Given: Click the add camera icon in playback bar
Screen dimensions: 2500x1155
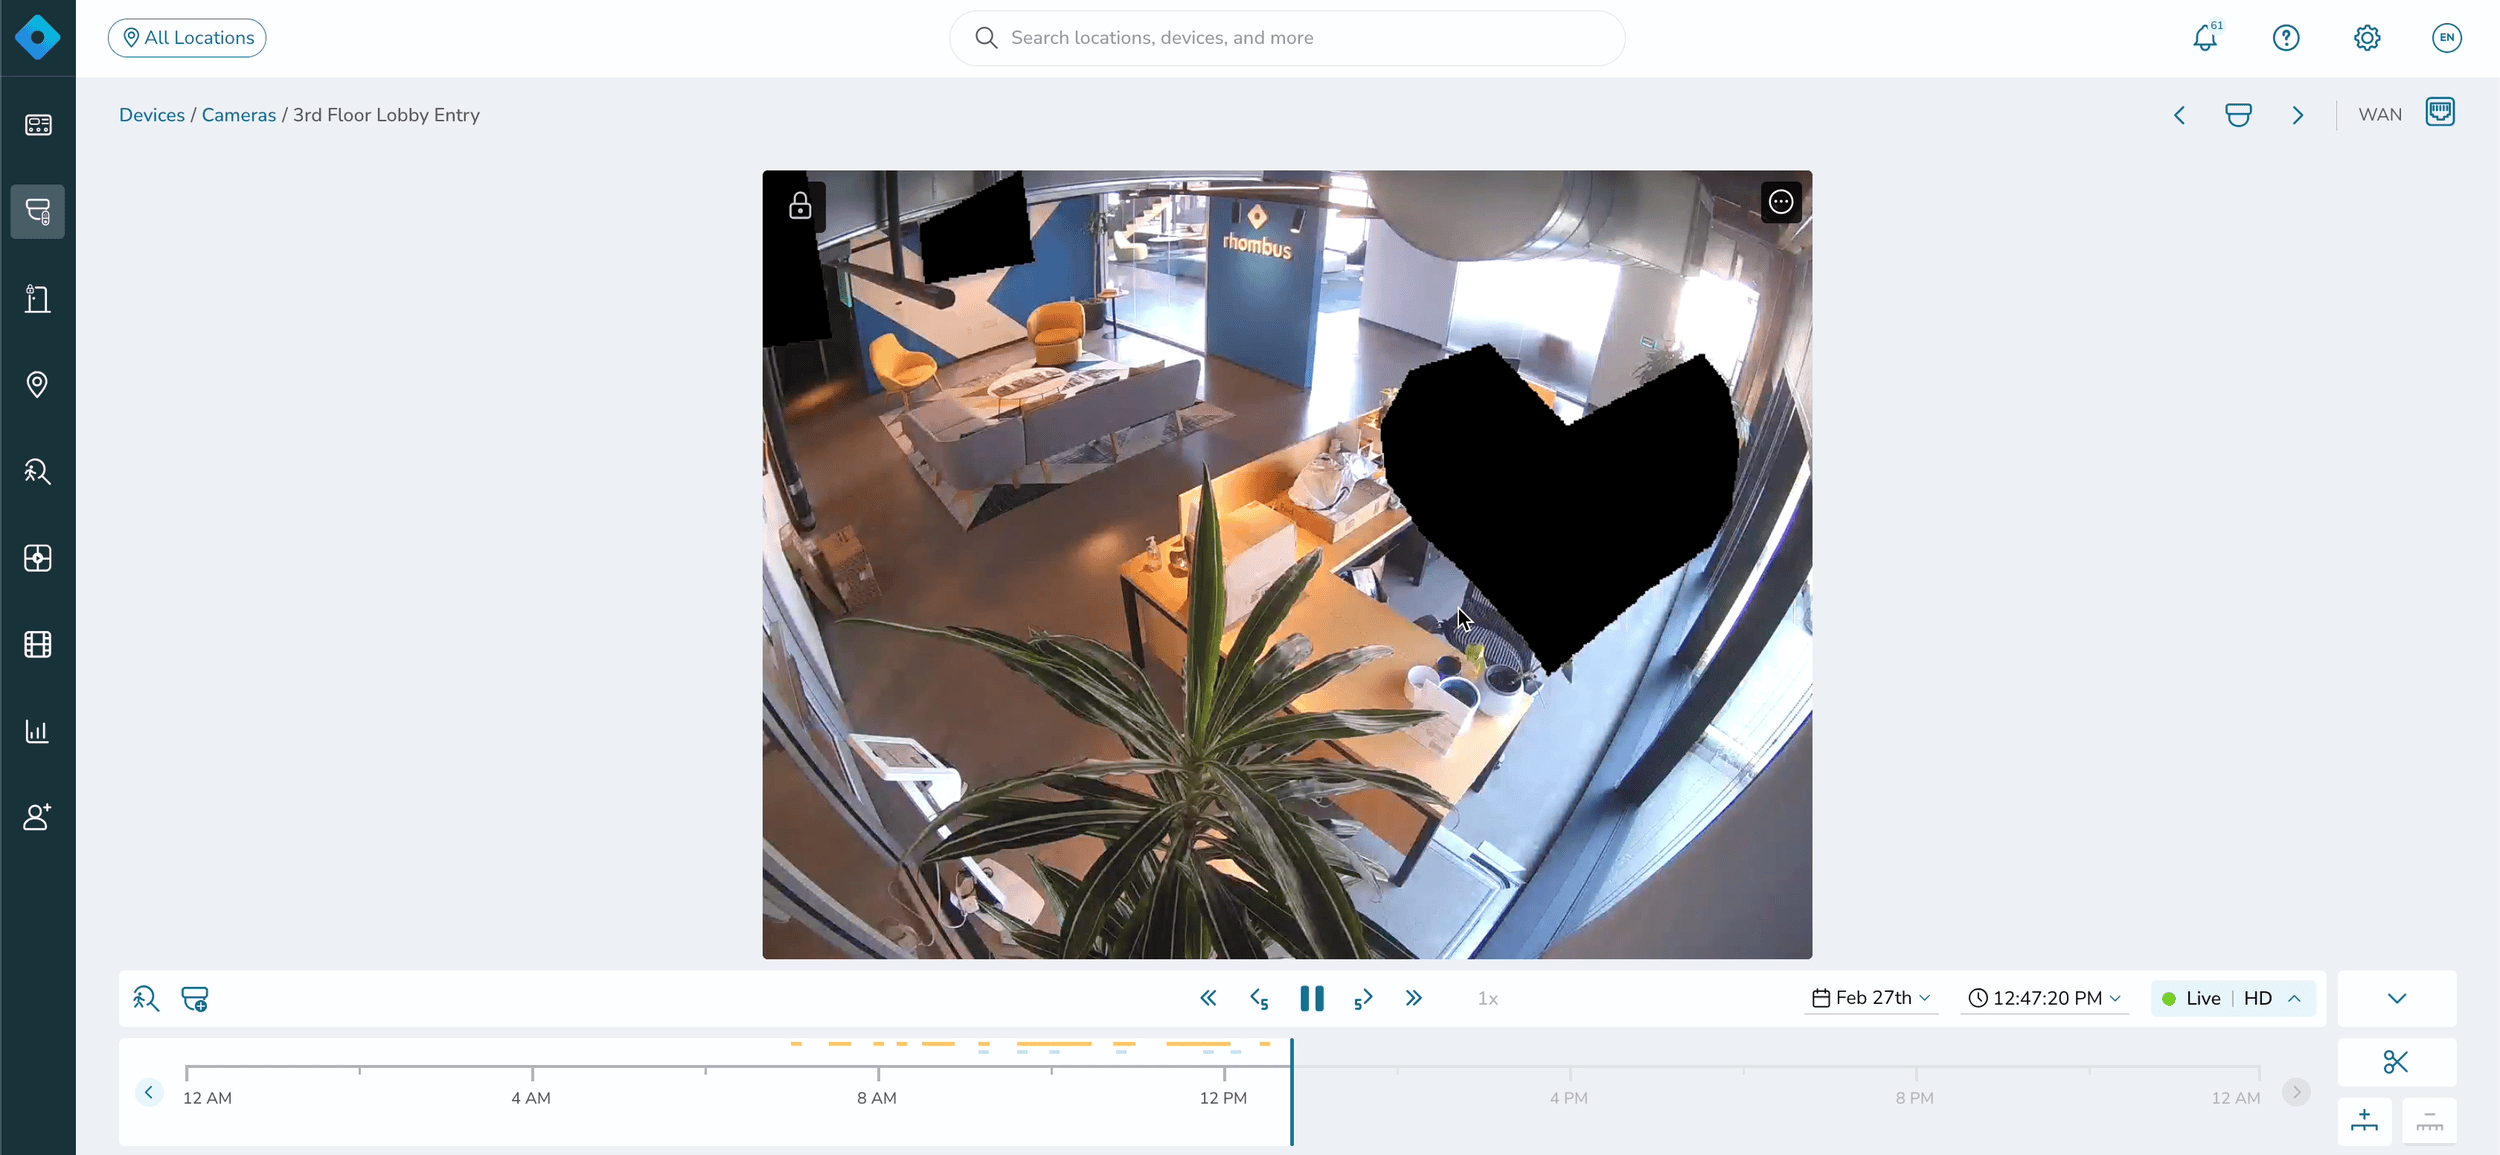Looking at the screenshot, I should (195, 998).
